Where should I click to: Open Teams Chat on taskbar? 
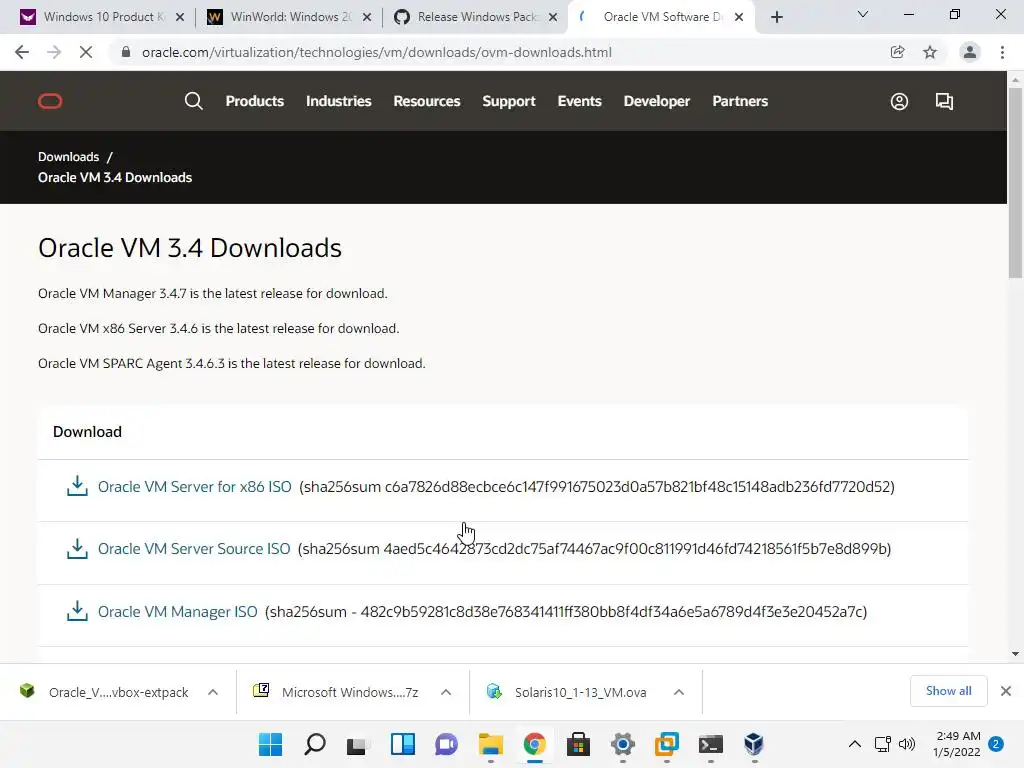click(447, 744)
